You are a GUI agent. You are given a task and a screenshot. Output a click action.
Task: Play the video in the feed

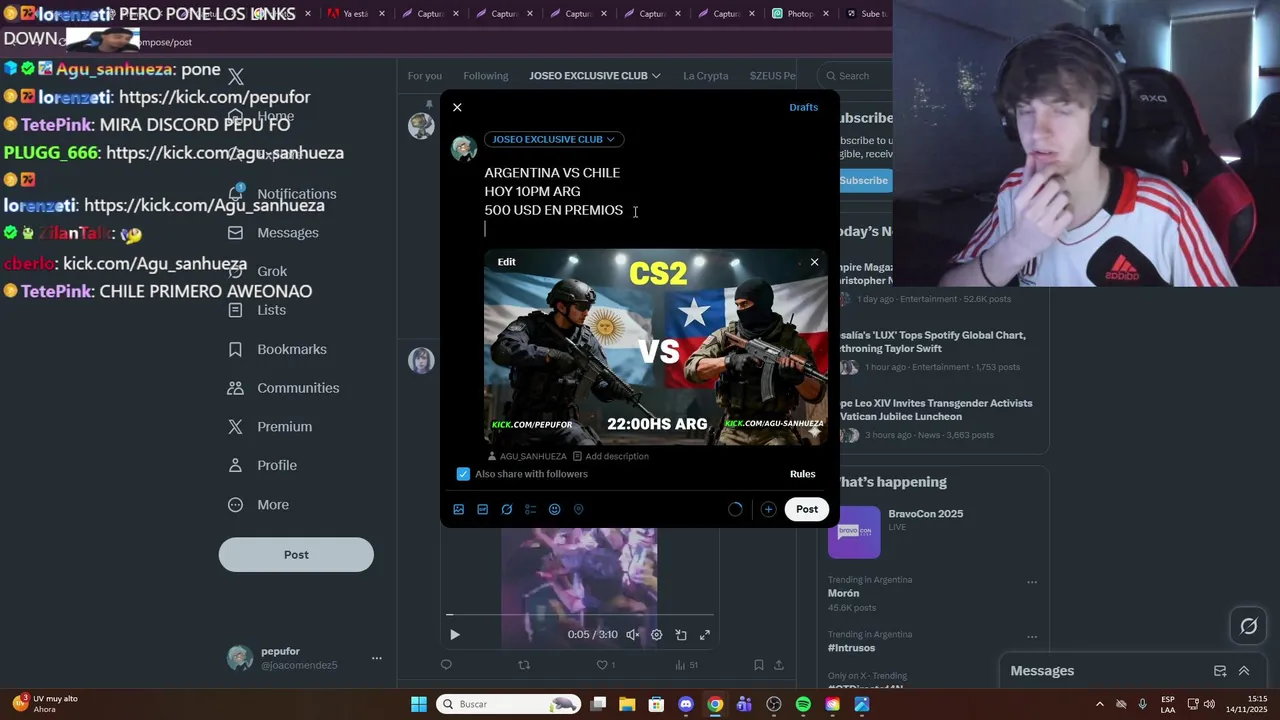coord(455,635)
